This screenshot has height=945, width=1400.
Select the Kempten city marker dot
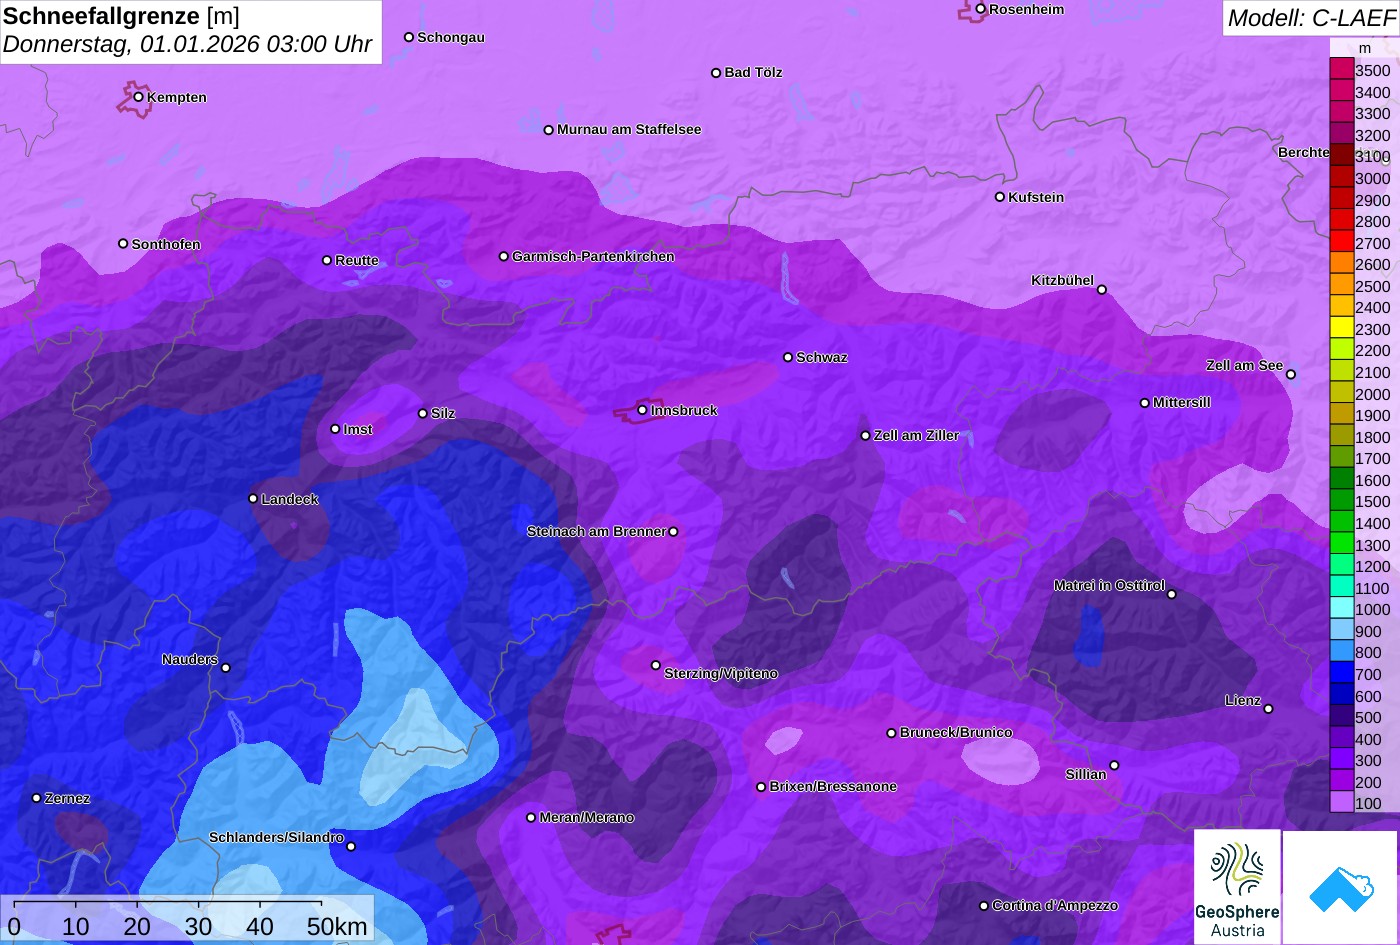click(x=139, y=97)
